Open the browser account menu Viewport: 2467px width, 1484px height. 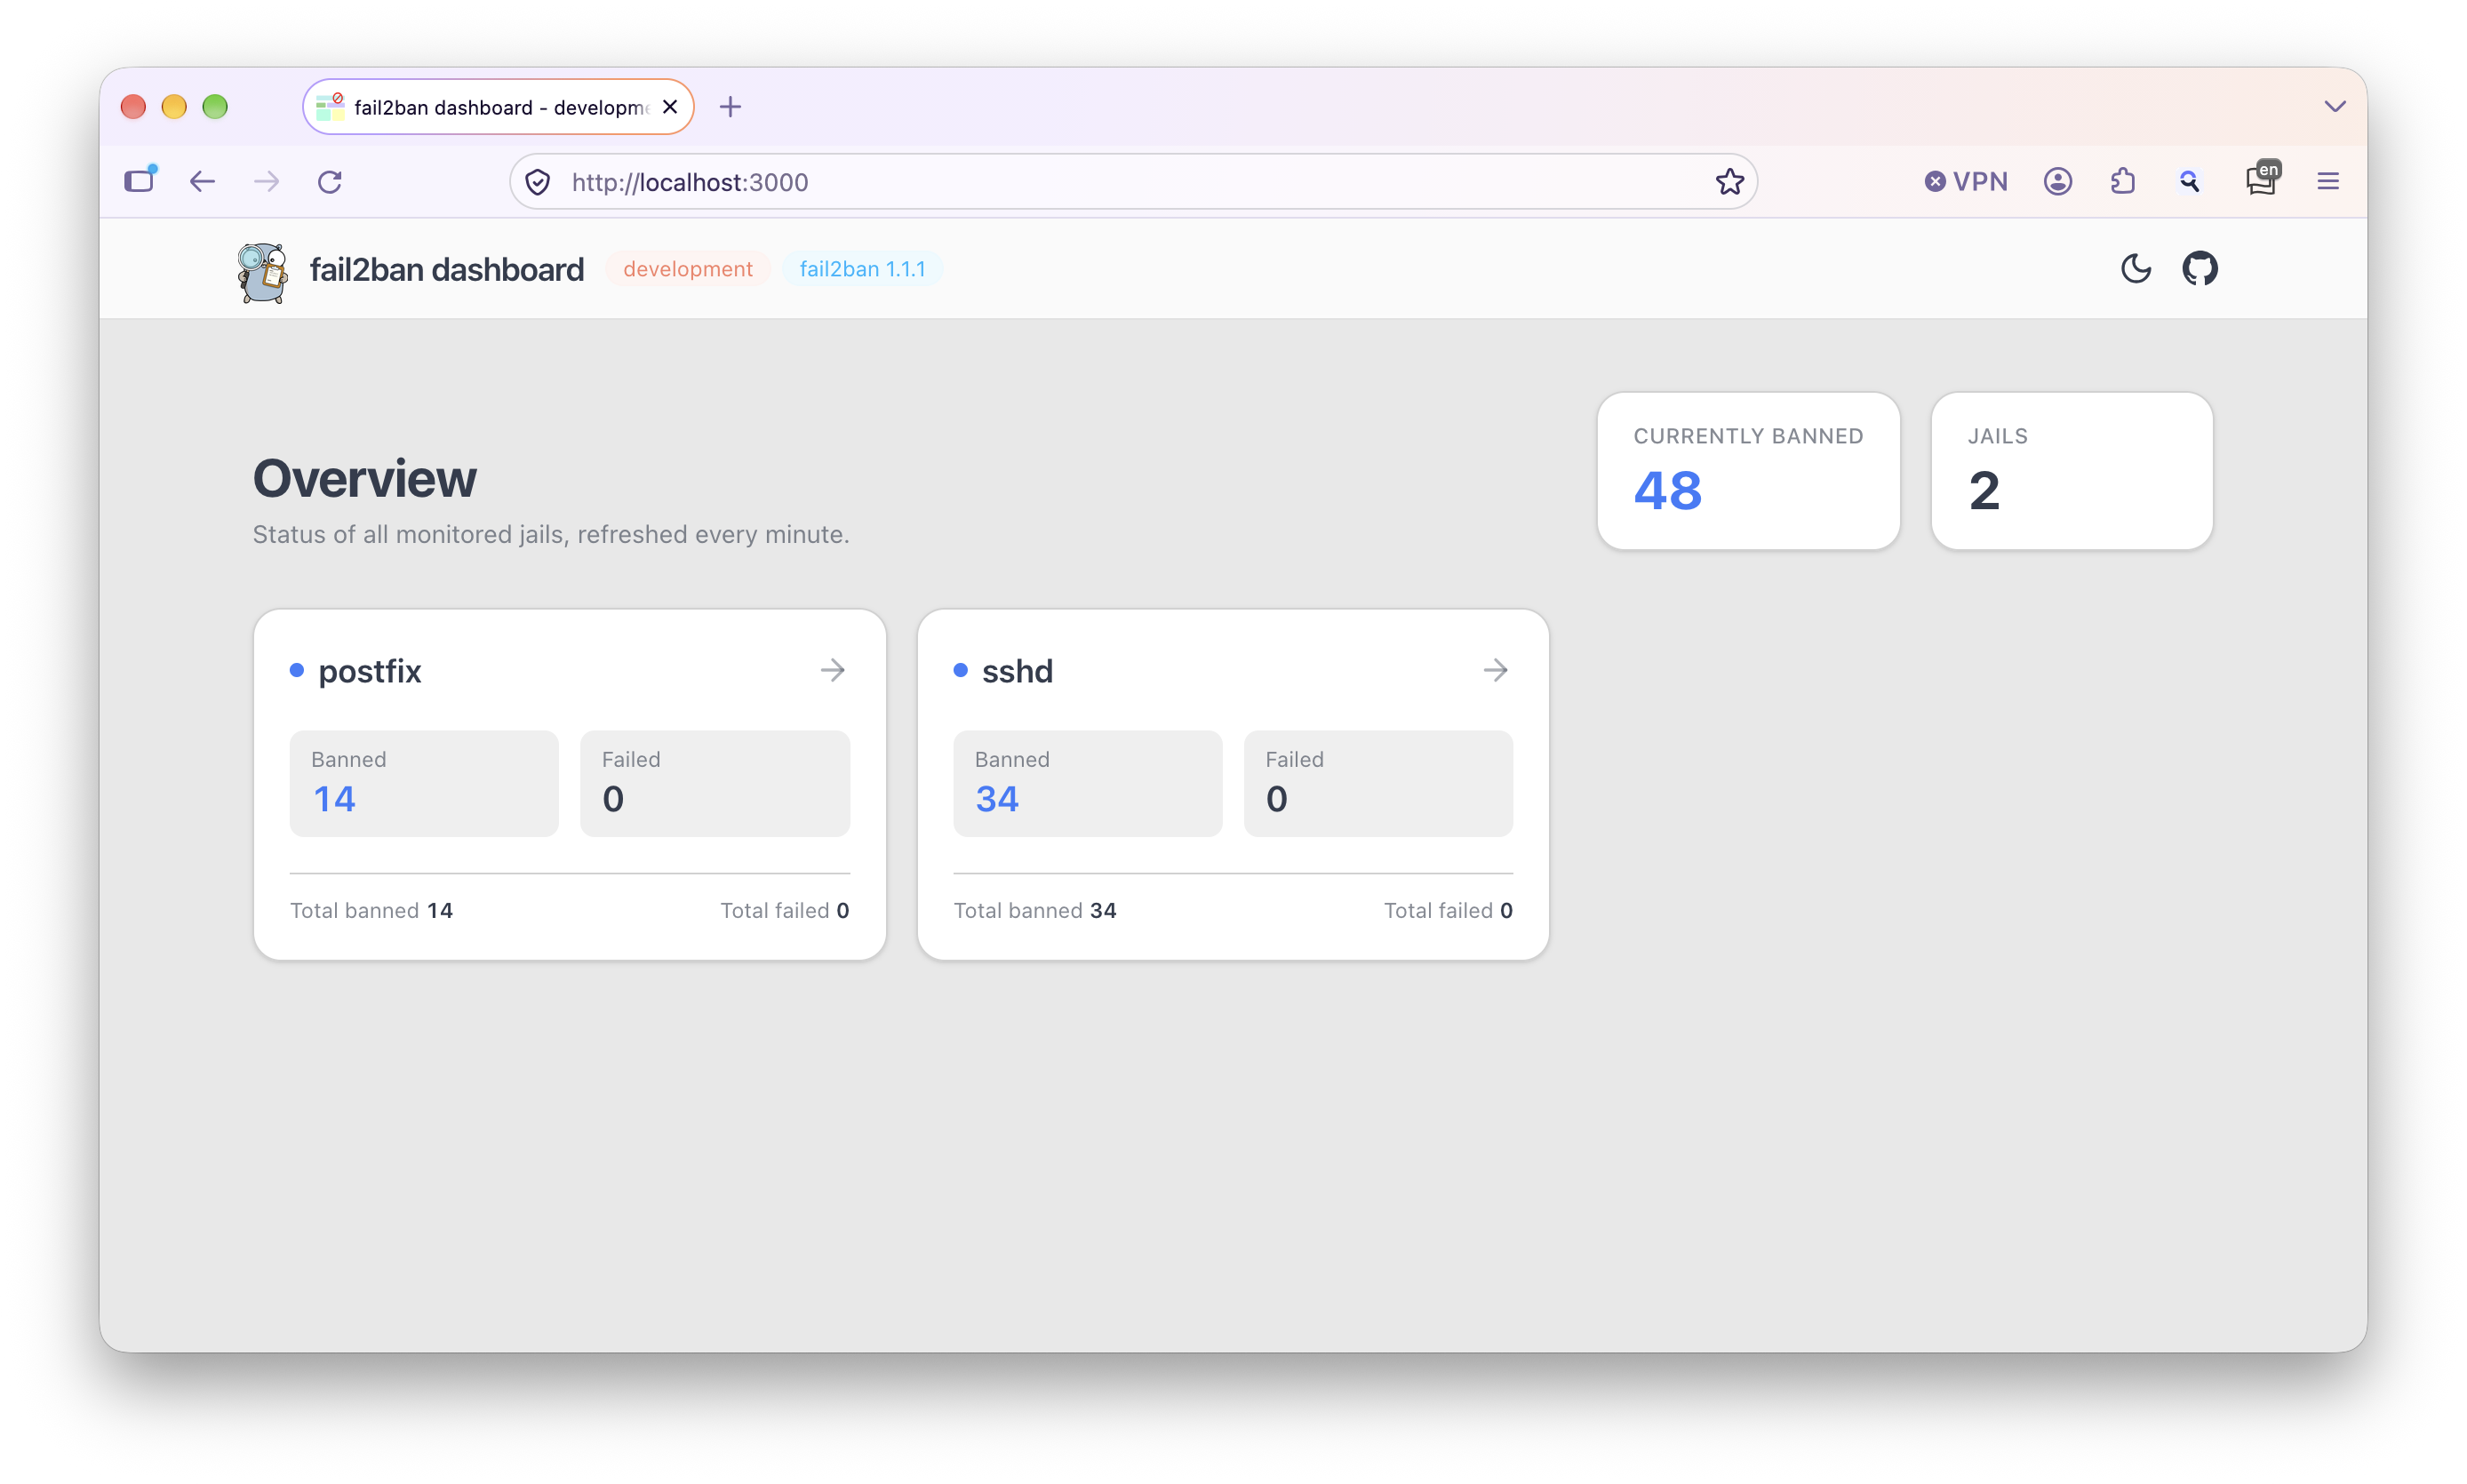(x=2057, y=181)
